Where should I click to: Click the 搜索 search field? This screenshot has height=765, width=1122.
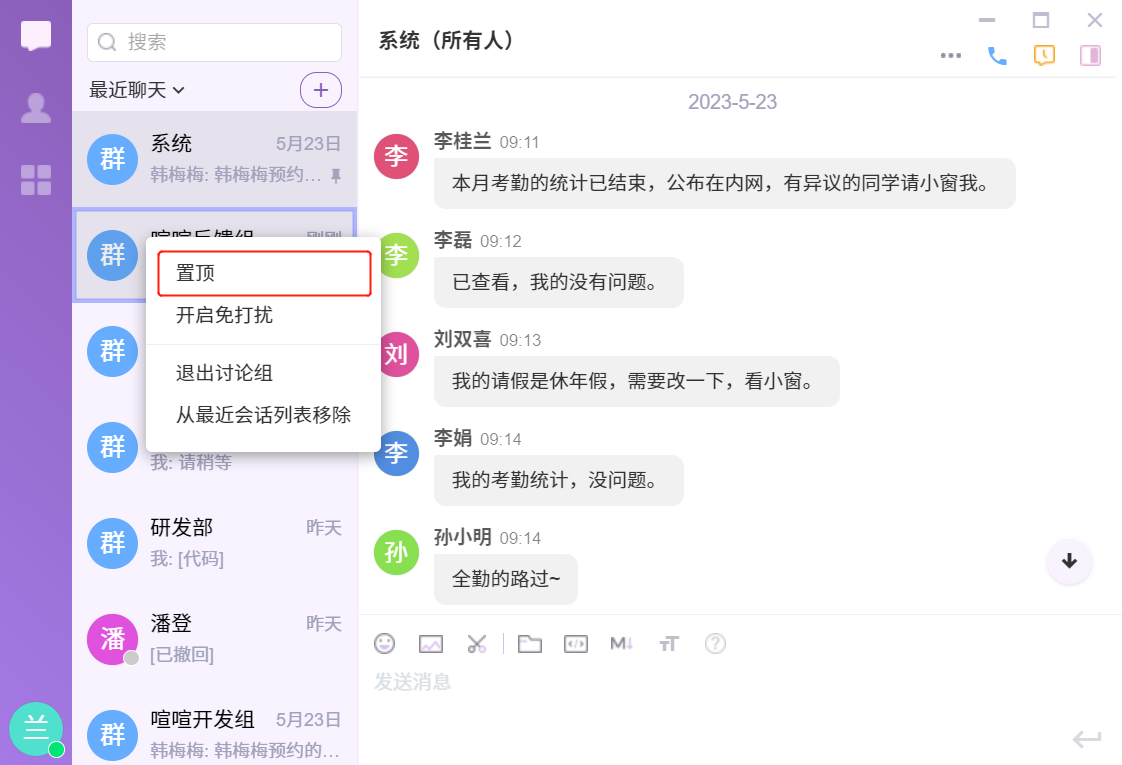coord(215,42)
